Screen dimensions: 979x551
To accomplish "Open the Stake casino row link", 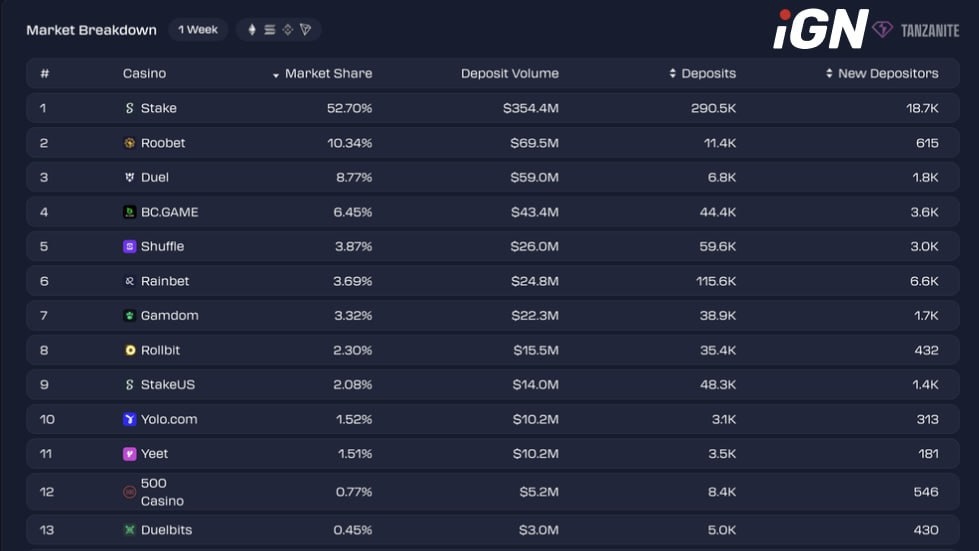I will pyautogui.click(x=158, y=108).
